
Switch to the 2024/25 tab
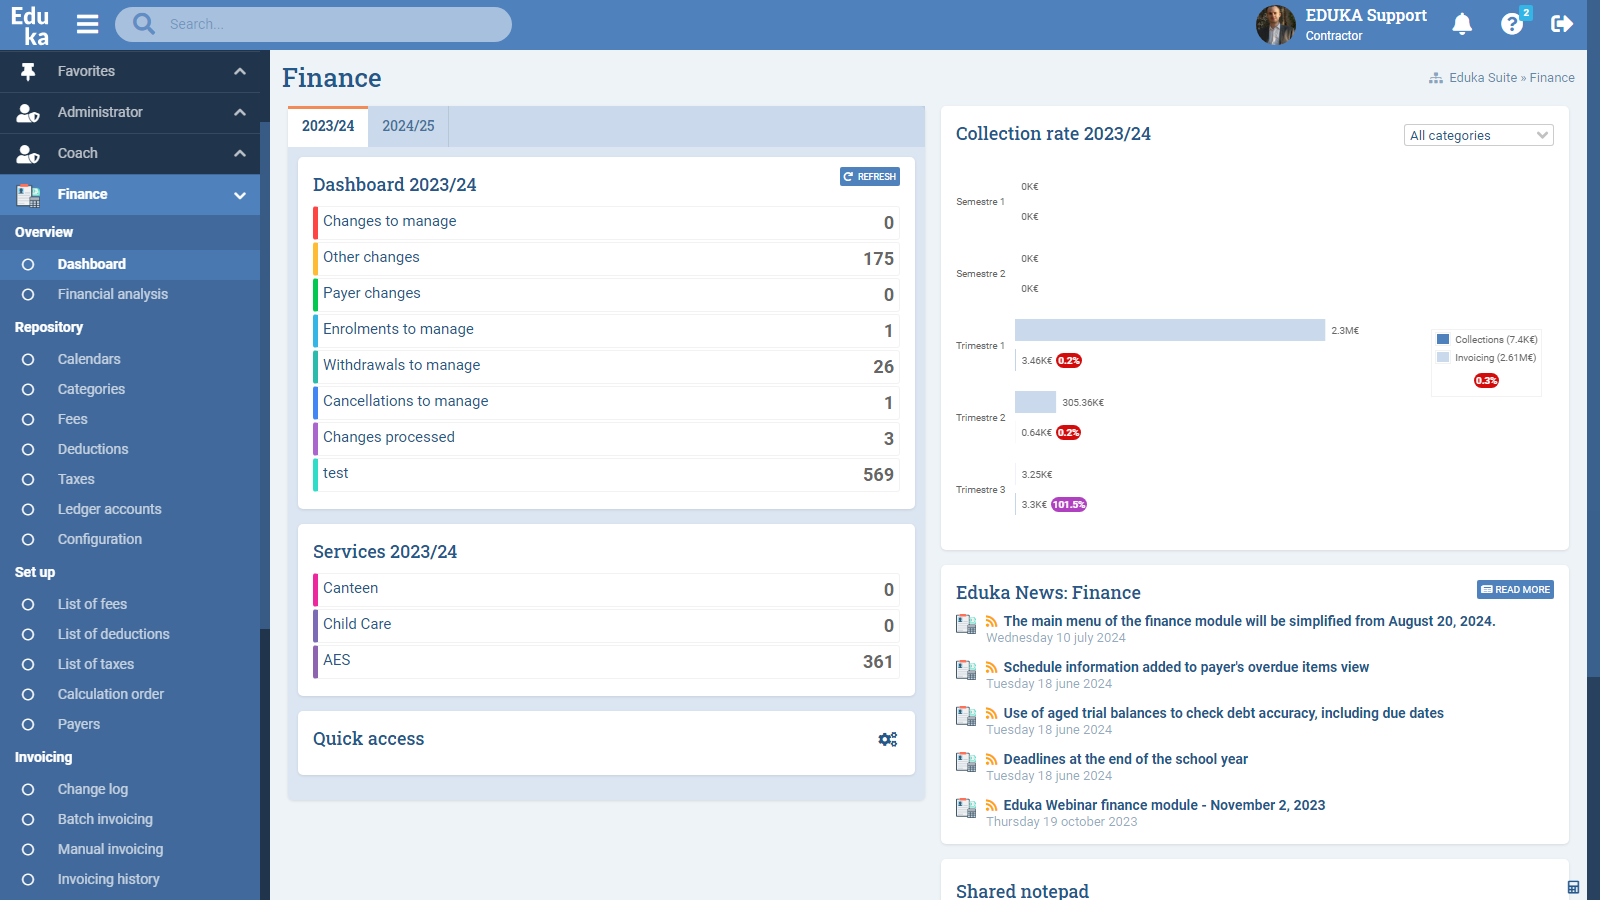point(408,126)
